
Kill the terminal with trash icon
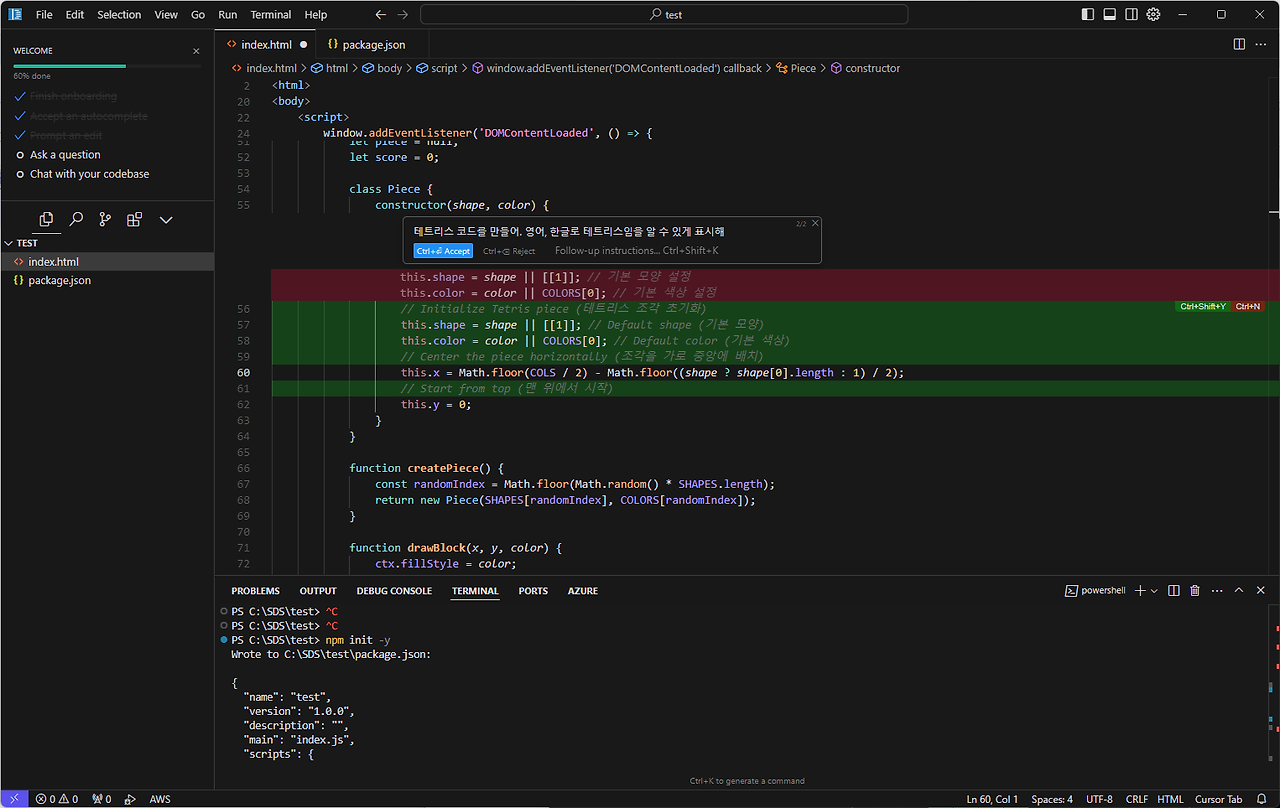(x=1194, y=591)
